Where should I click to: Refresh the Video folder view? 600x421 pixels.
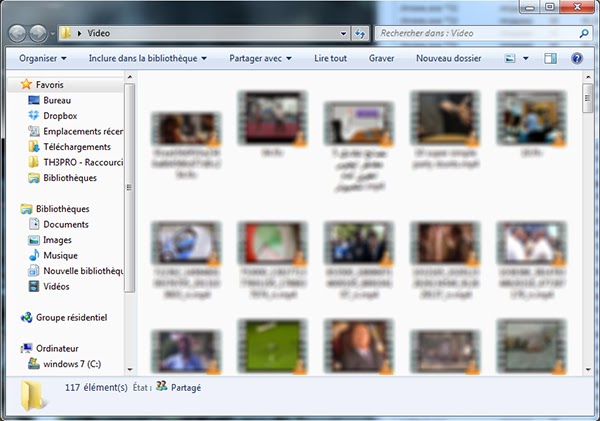click(x=360, y=34)
